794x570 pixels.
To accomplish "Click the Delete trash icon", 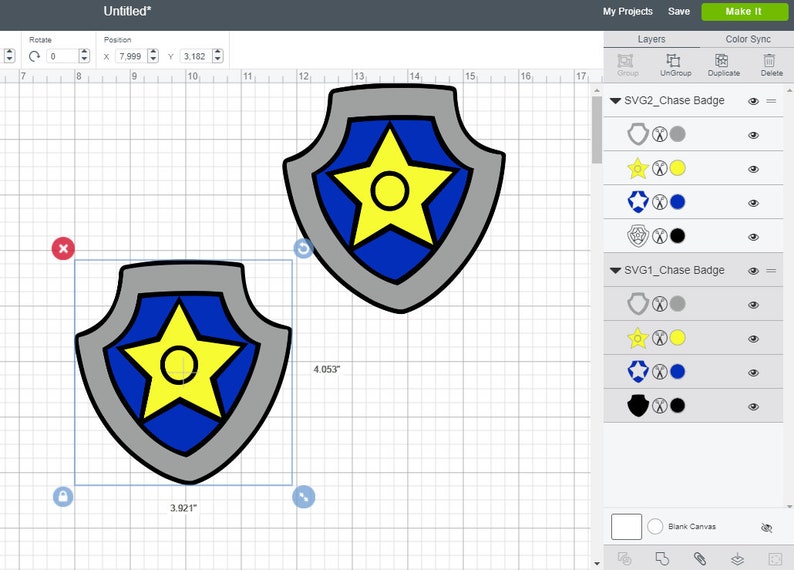I will point(769,61).
